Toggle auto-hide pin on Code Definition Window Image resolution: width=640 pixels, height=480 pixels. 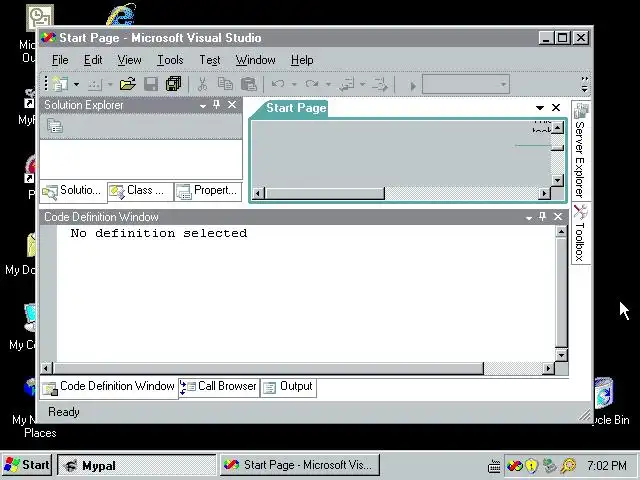click(542, 217)
